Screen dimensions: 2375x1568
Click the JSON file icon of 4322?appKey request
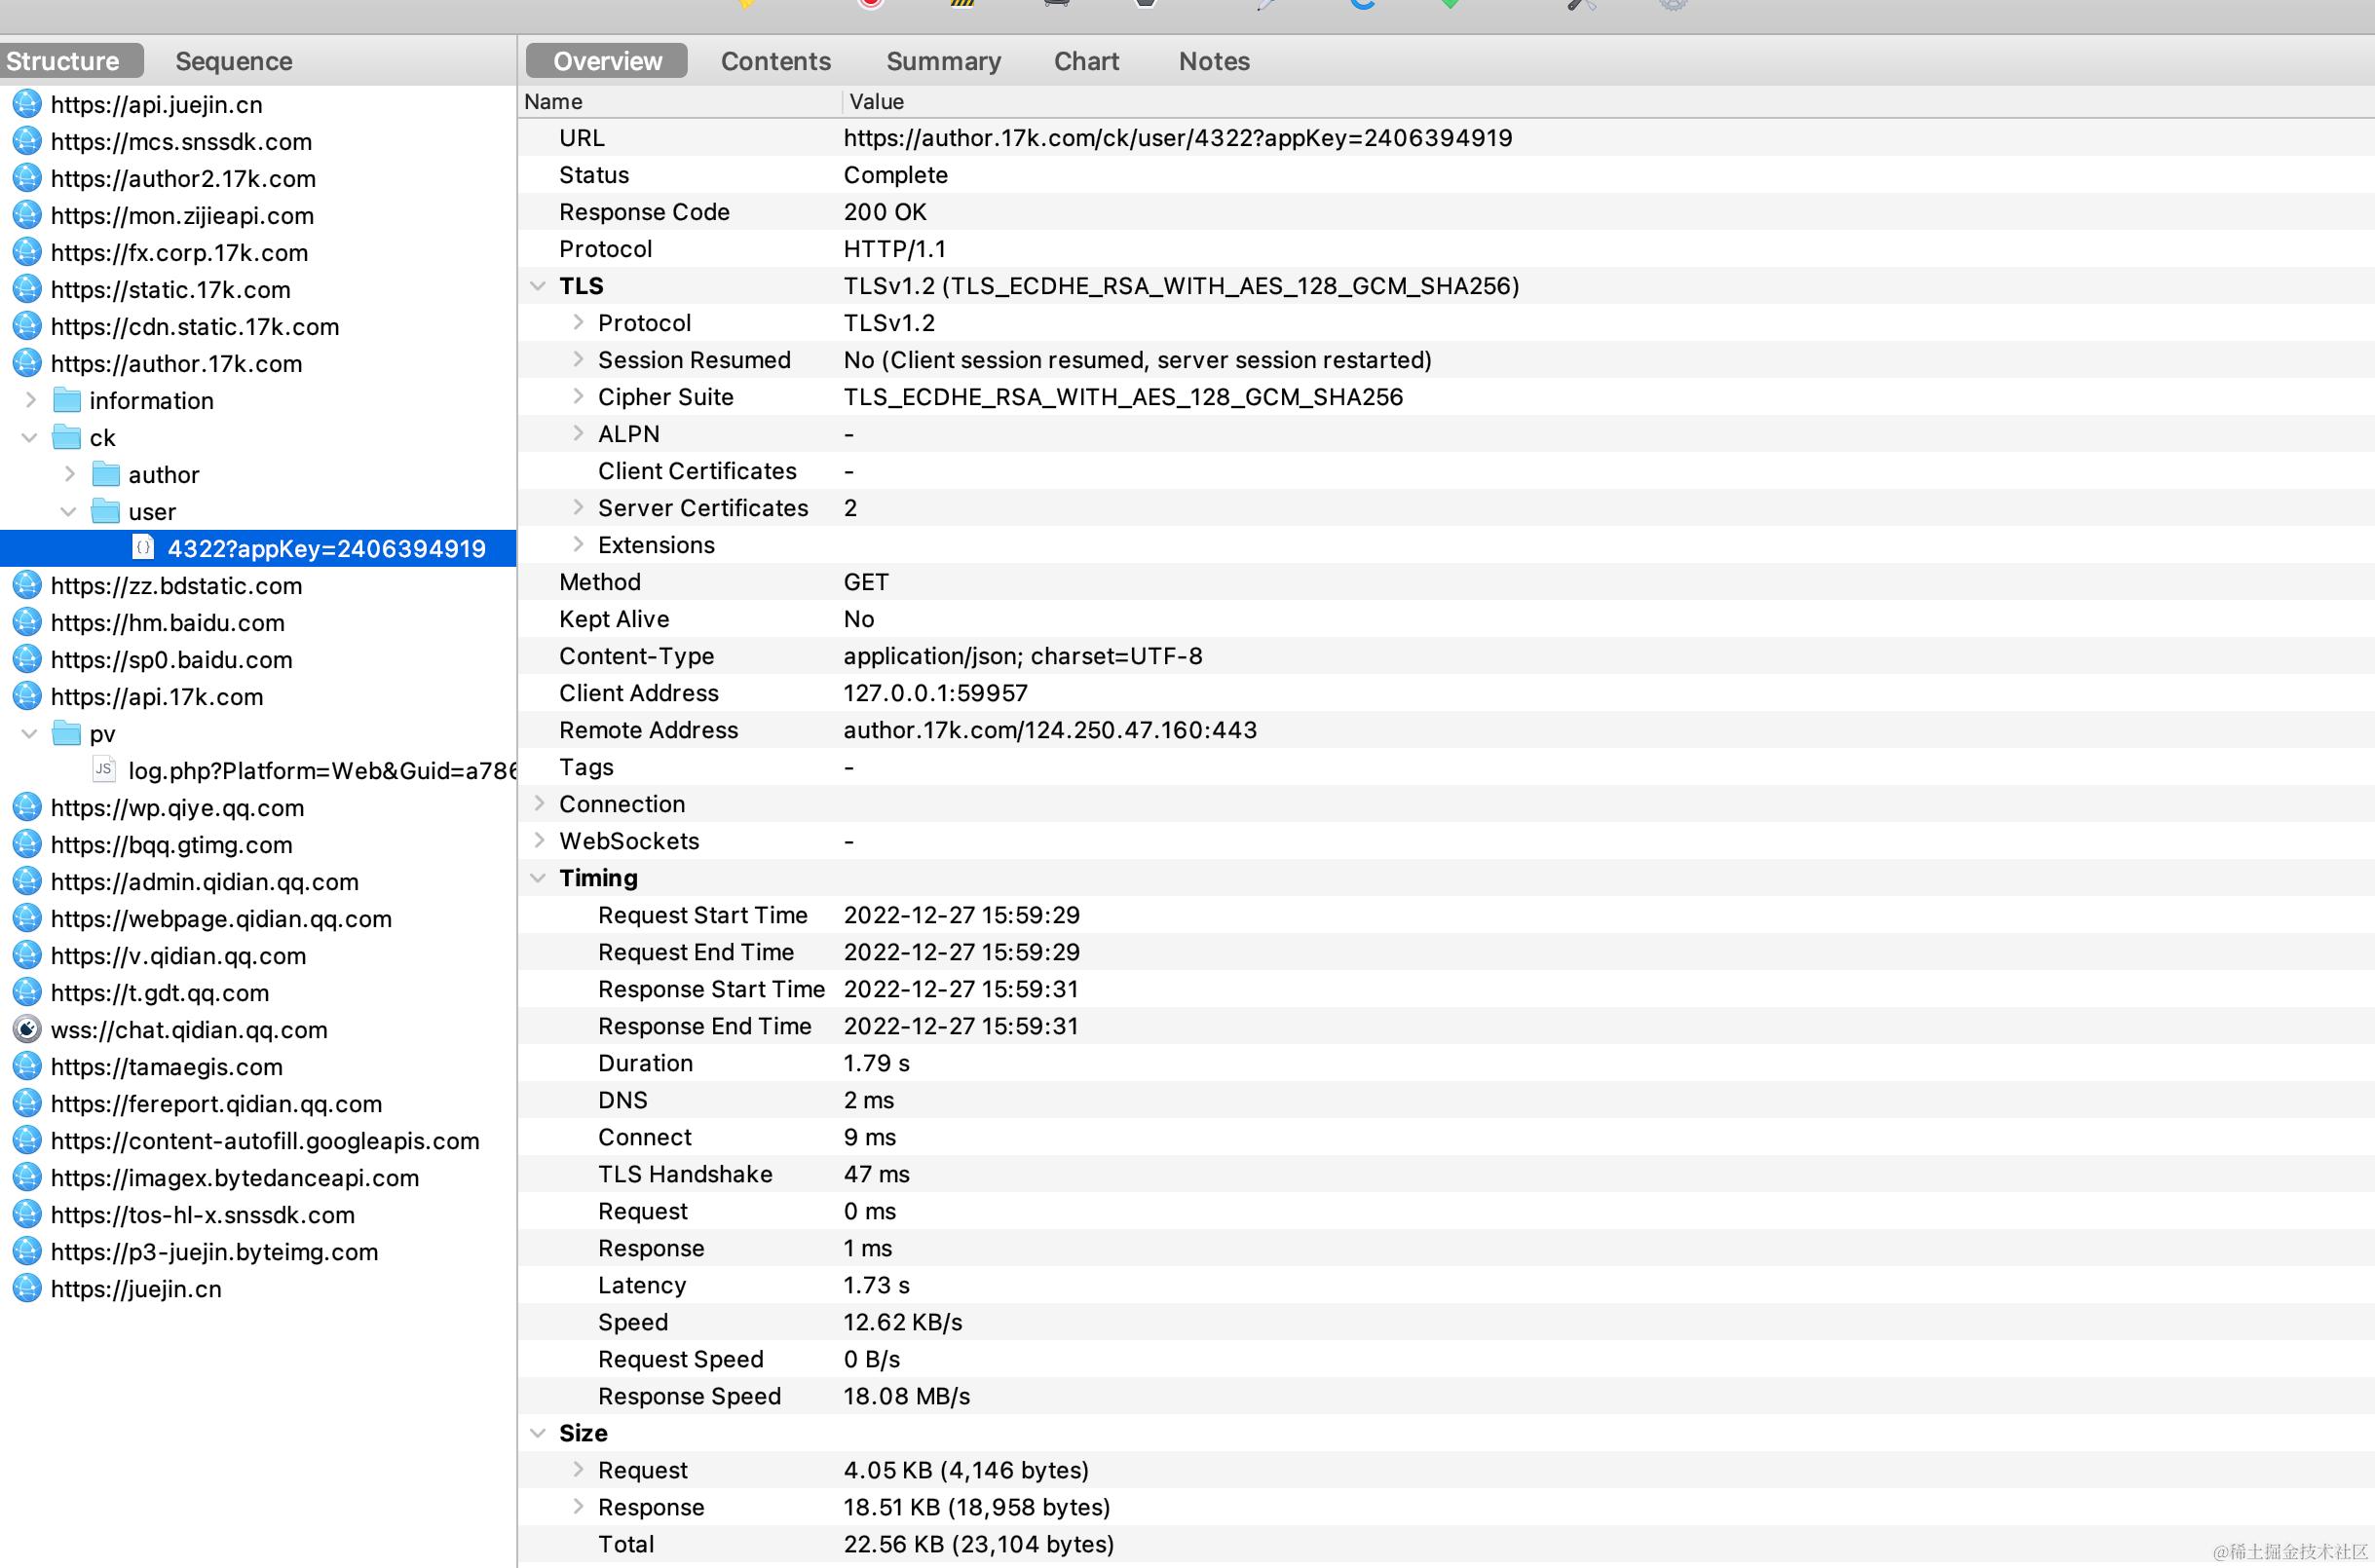(144, 547)
